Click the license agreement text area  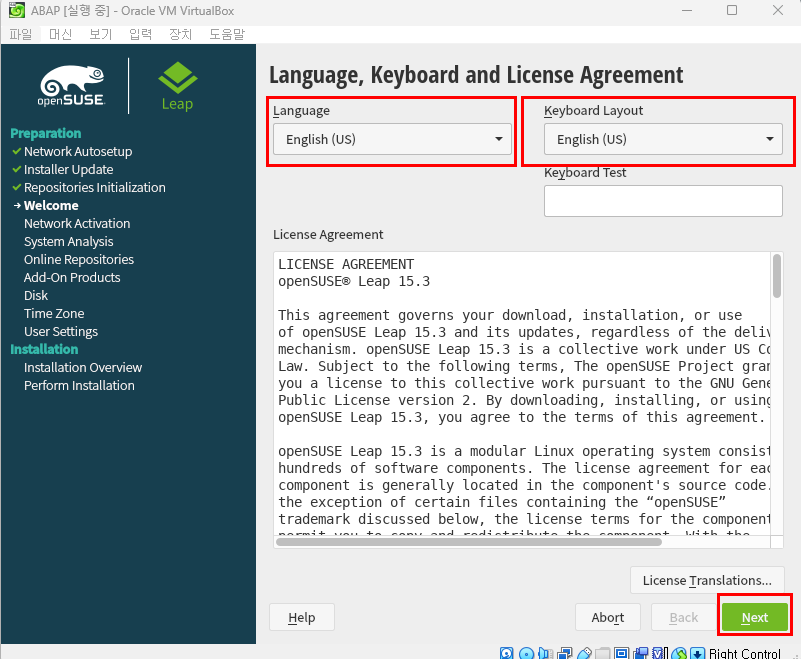pyautogui.click(x=522, y=393)
